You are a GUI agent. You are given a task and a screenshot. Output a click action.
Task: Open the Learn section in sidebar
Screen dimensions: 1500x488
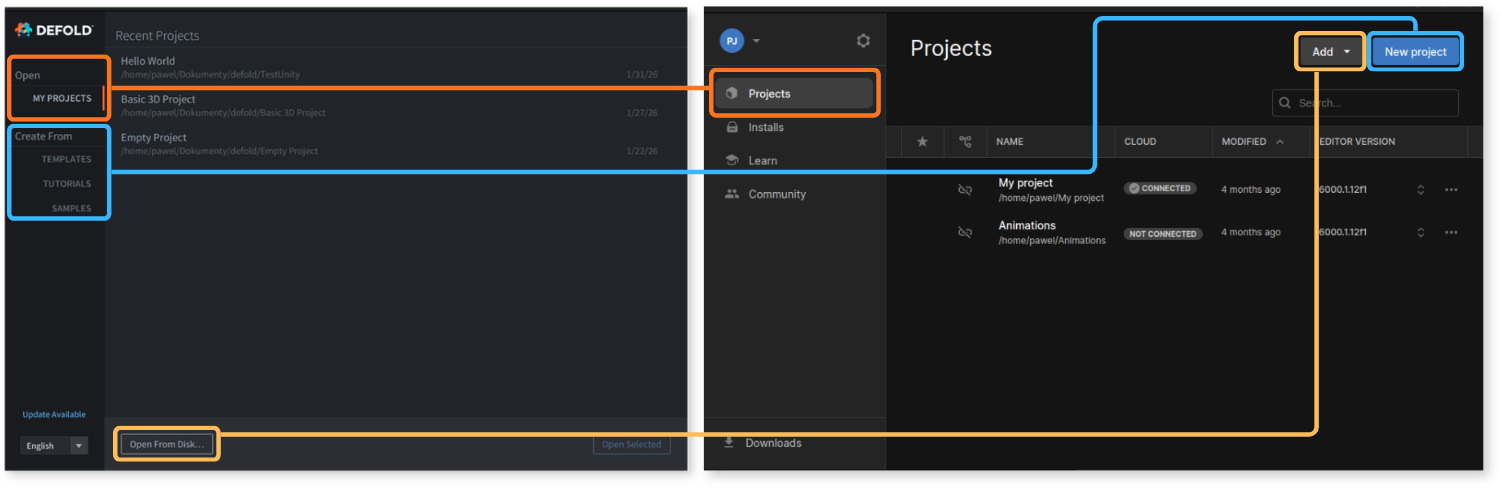(762, 161)
